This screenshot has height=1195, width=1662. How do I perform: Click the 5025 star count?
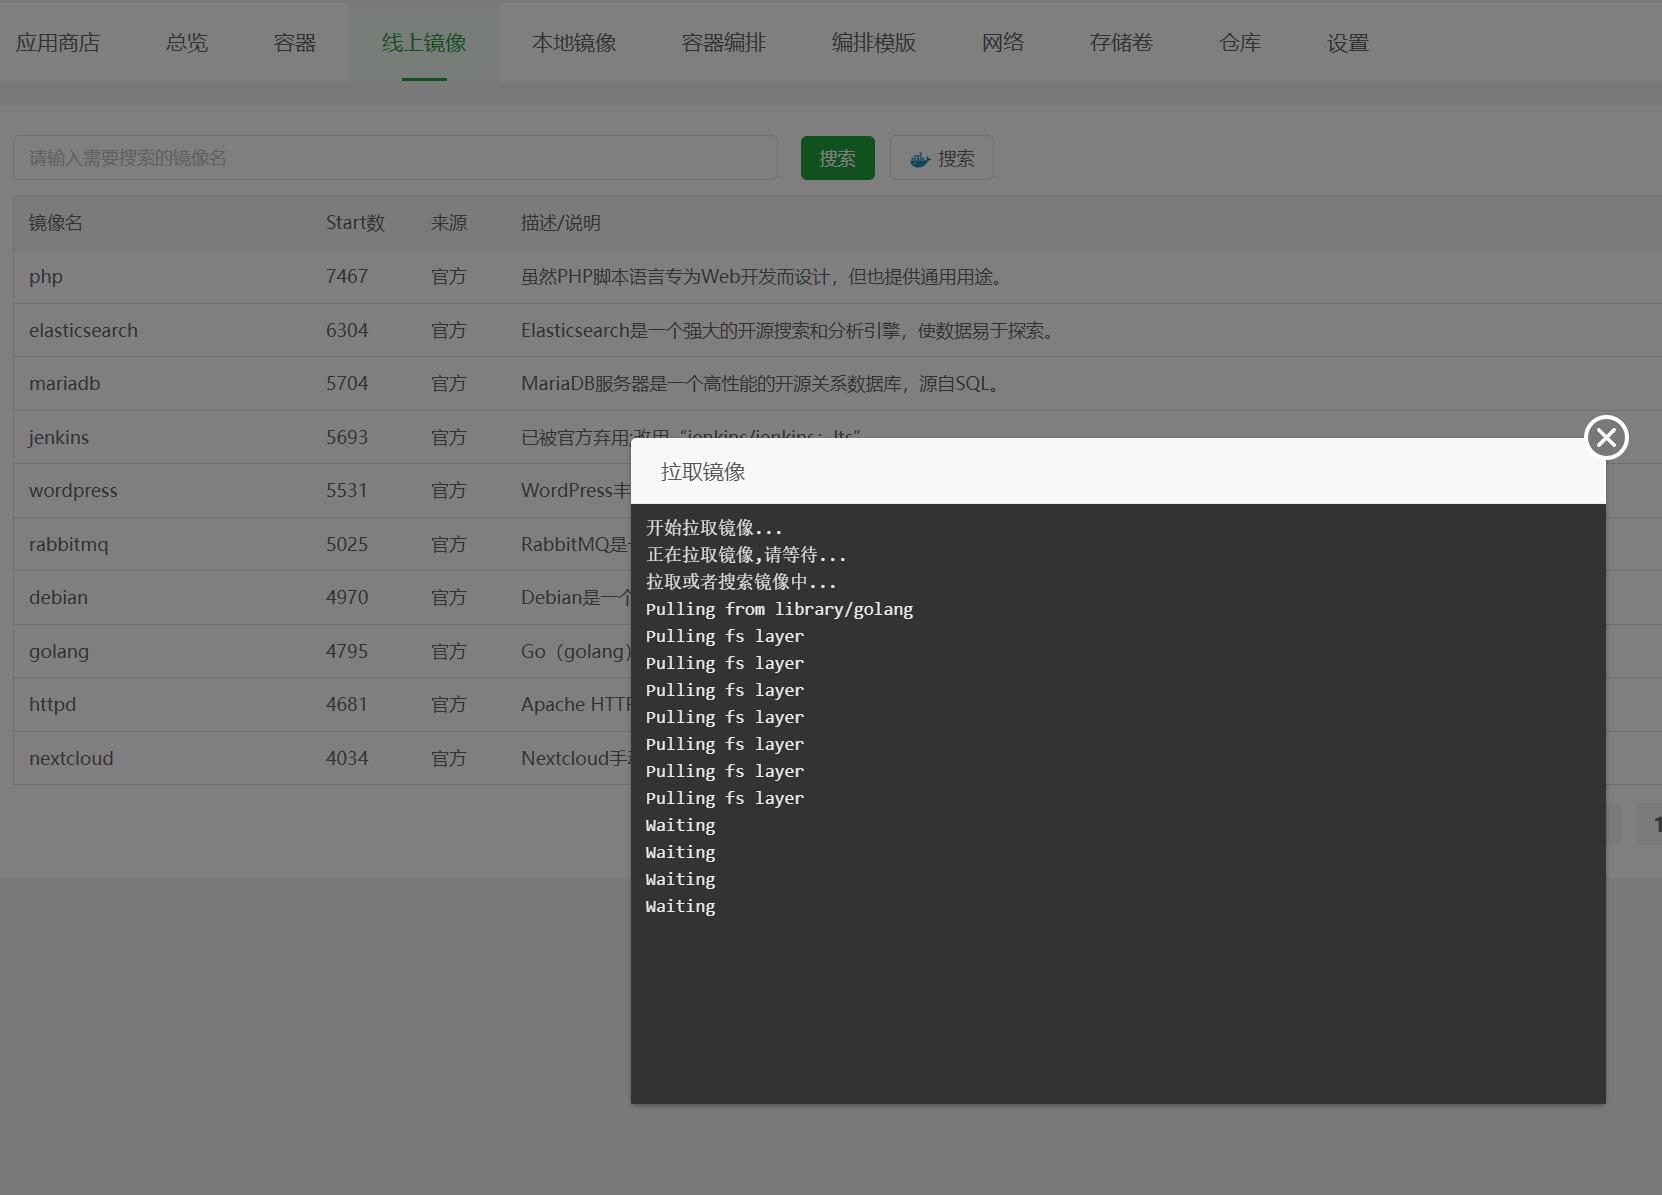pyautogui.click(x=347, y=544)
